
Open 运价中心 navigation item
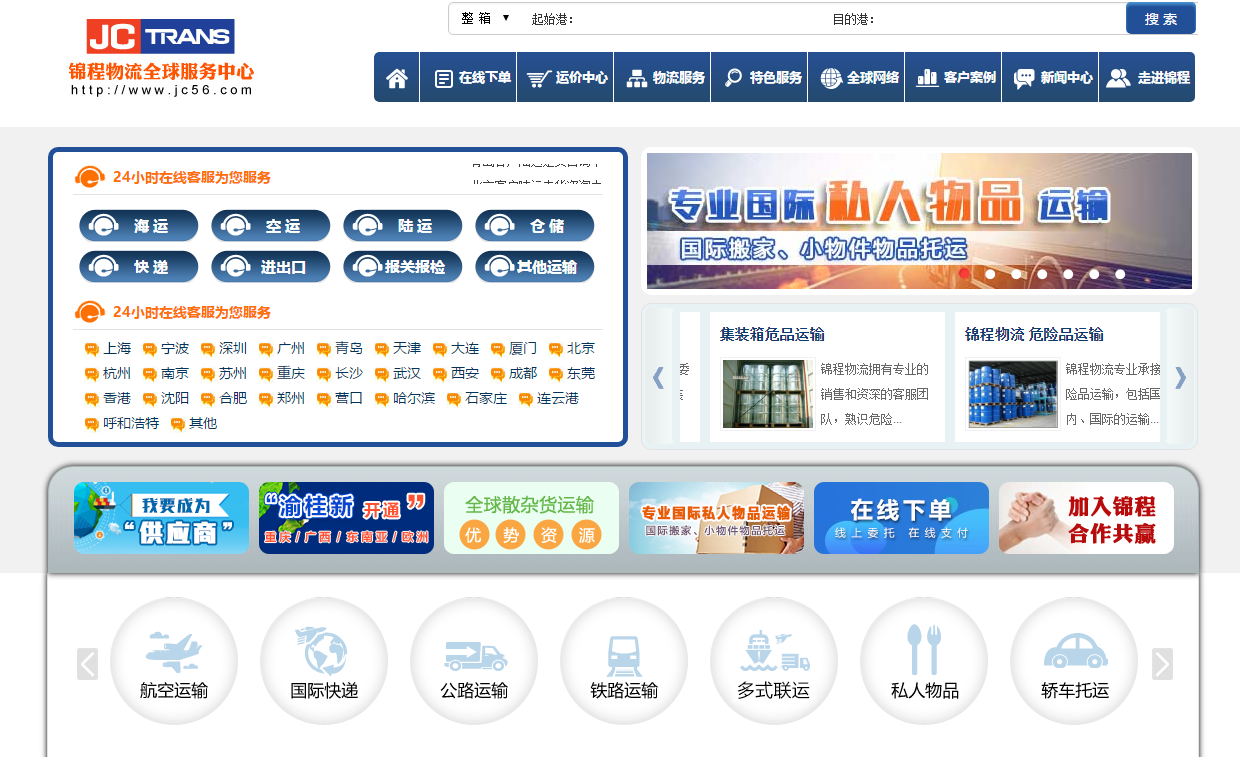point(565,77)
